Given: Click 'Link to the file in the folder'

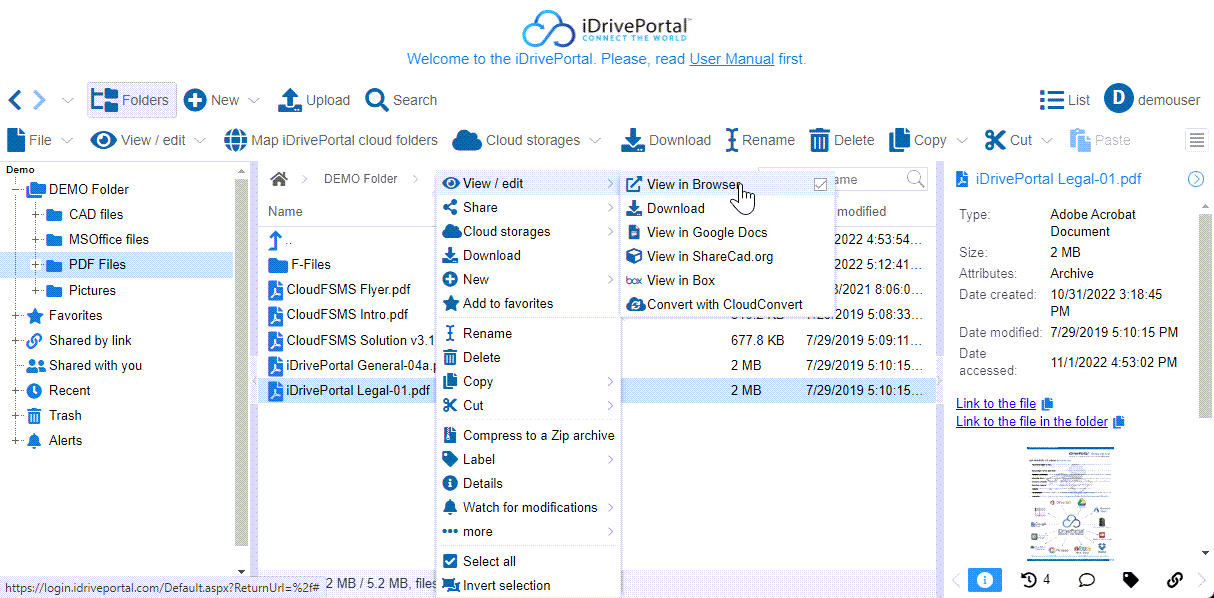Looking at the screenshot, I should [1031, 422].
